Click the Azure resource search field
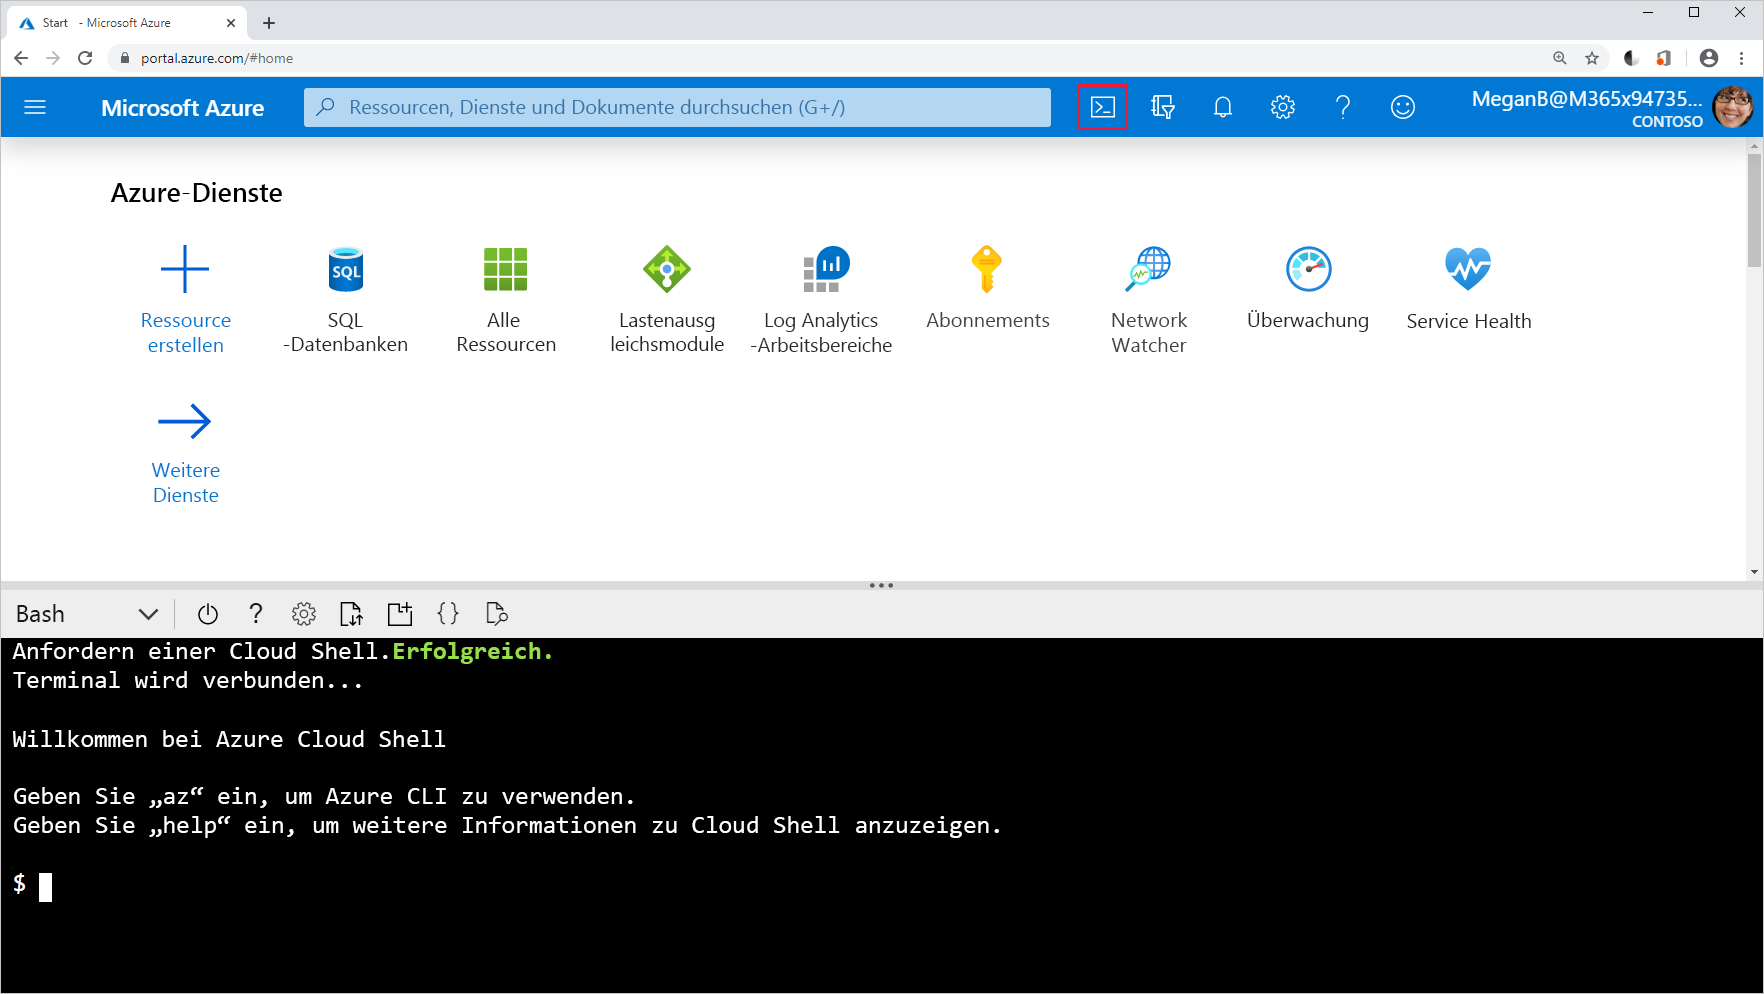The width and height of the screenshot is (1764, 994). (677, 107)
